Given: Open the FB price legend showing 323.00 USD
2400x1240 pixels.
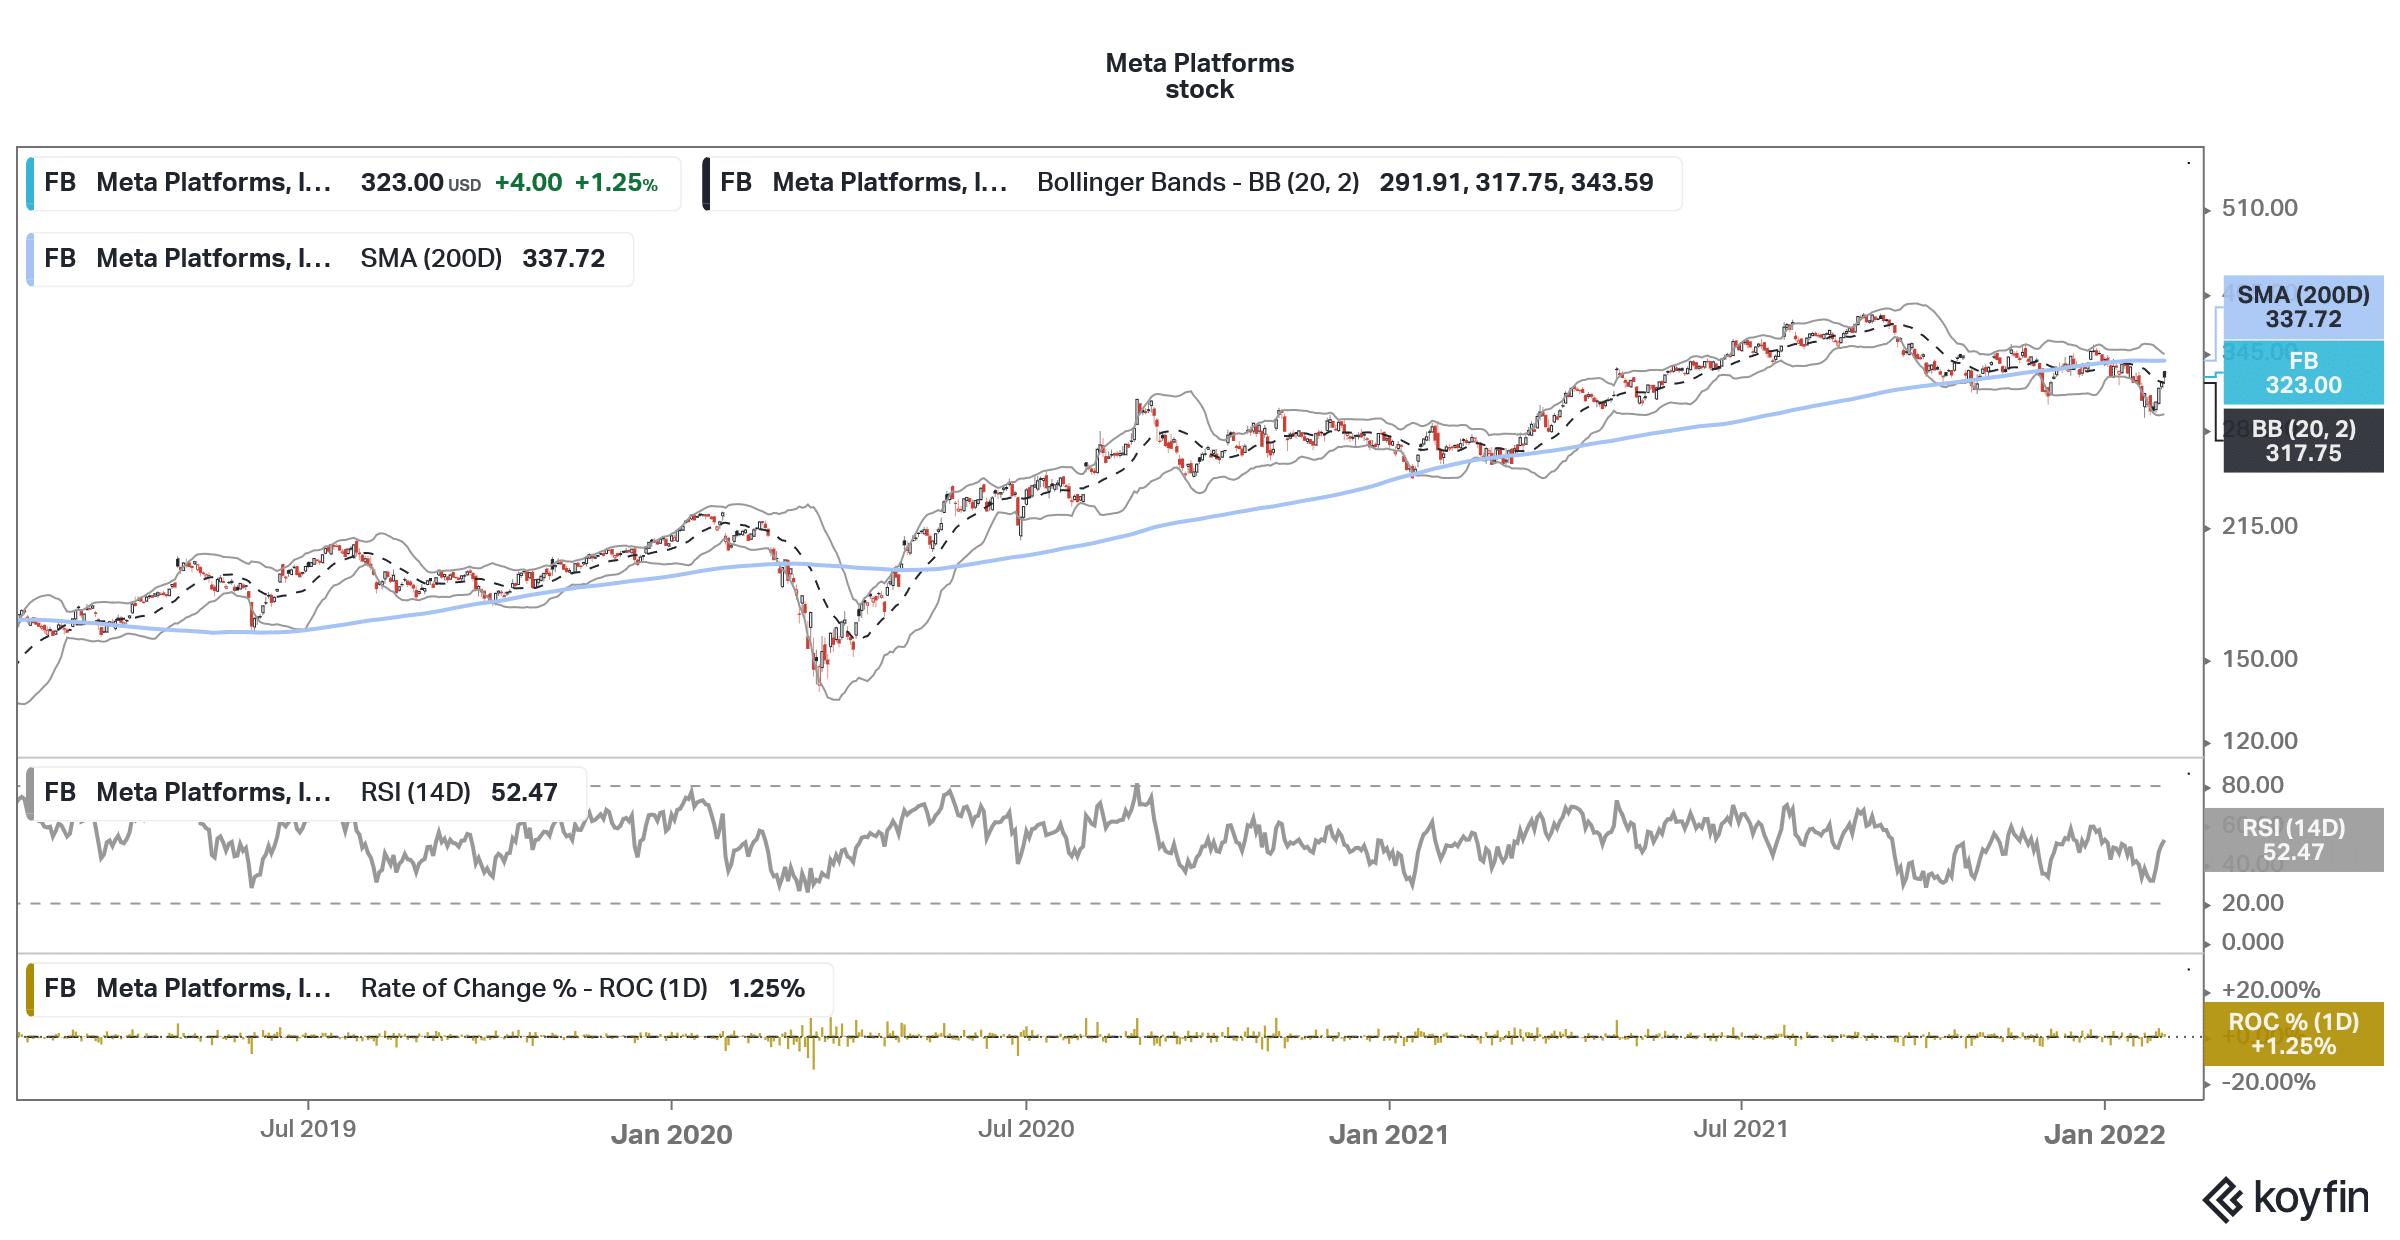Looking at the screenshot, I should point(354,183).
